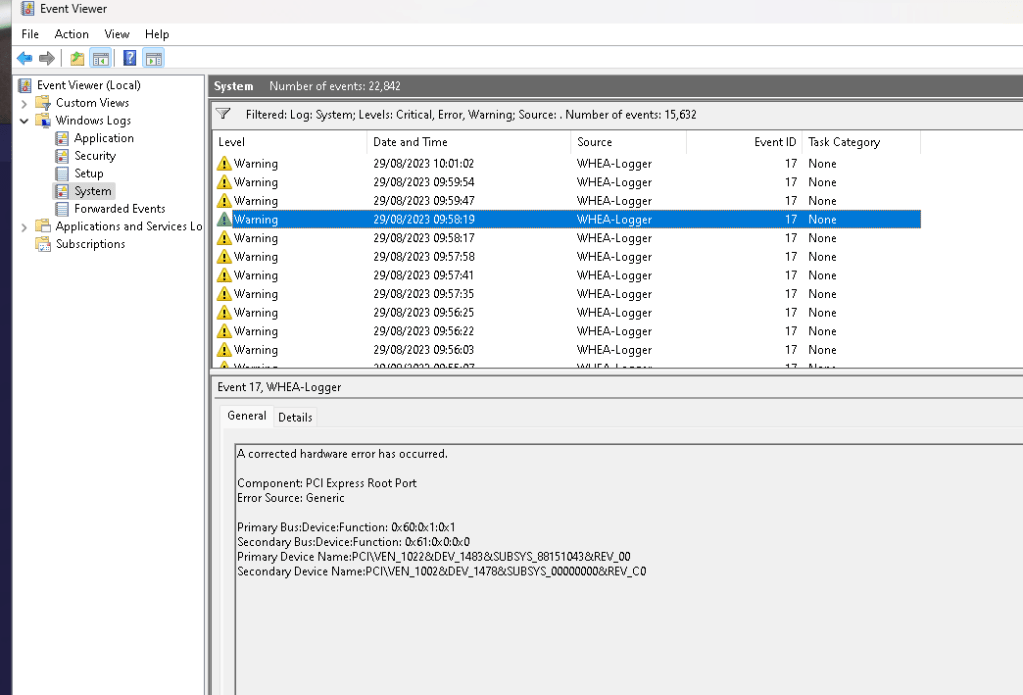Select the event dated 29/08/2023 09:57:35
1023x695 pixels.
tap(567, 294)
